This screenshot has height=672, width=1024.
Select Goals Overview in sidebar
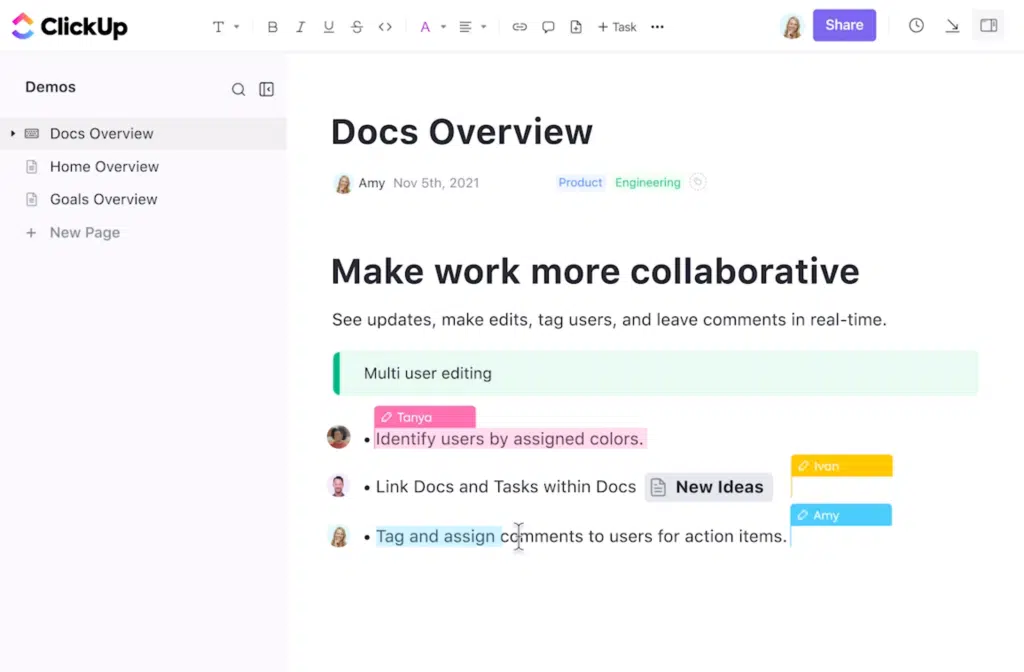click(103, 199)
